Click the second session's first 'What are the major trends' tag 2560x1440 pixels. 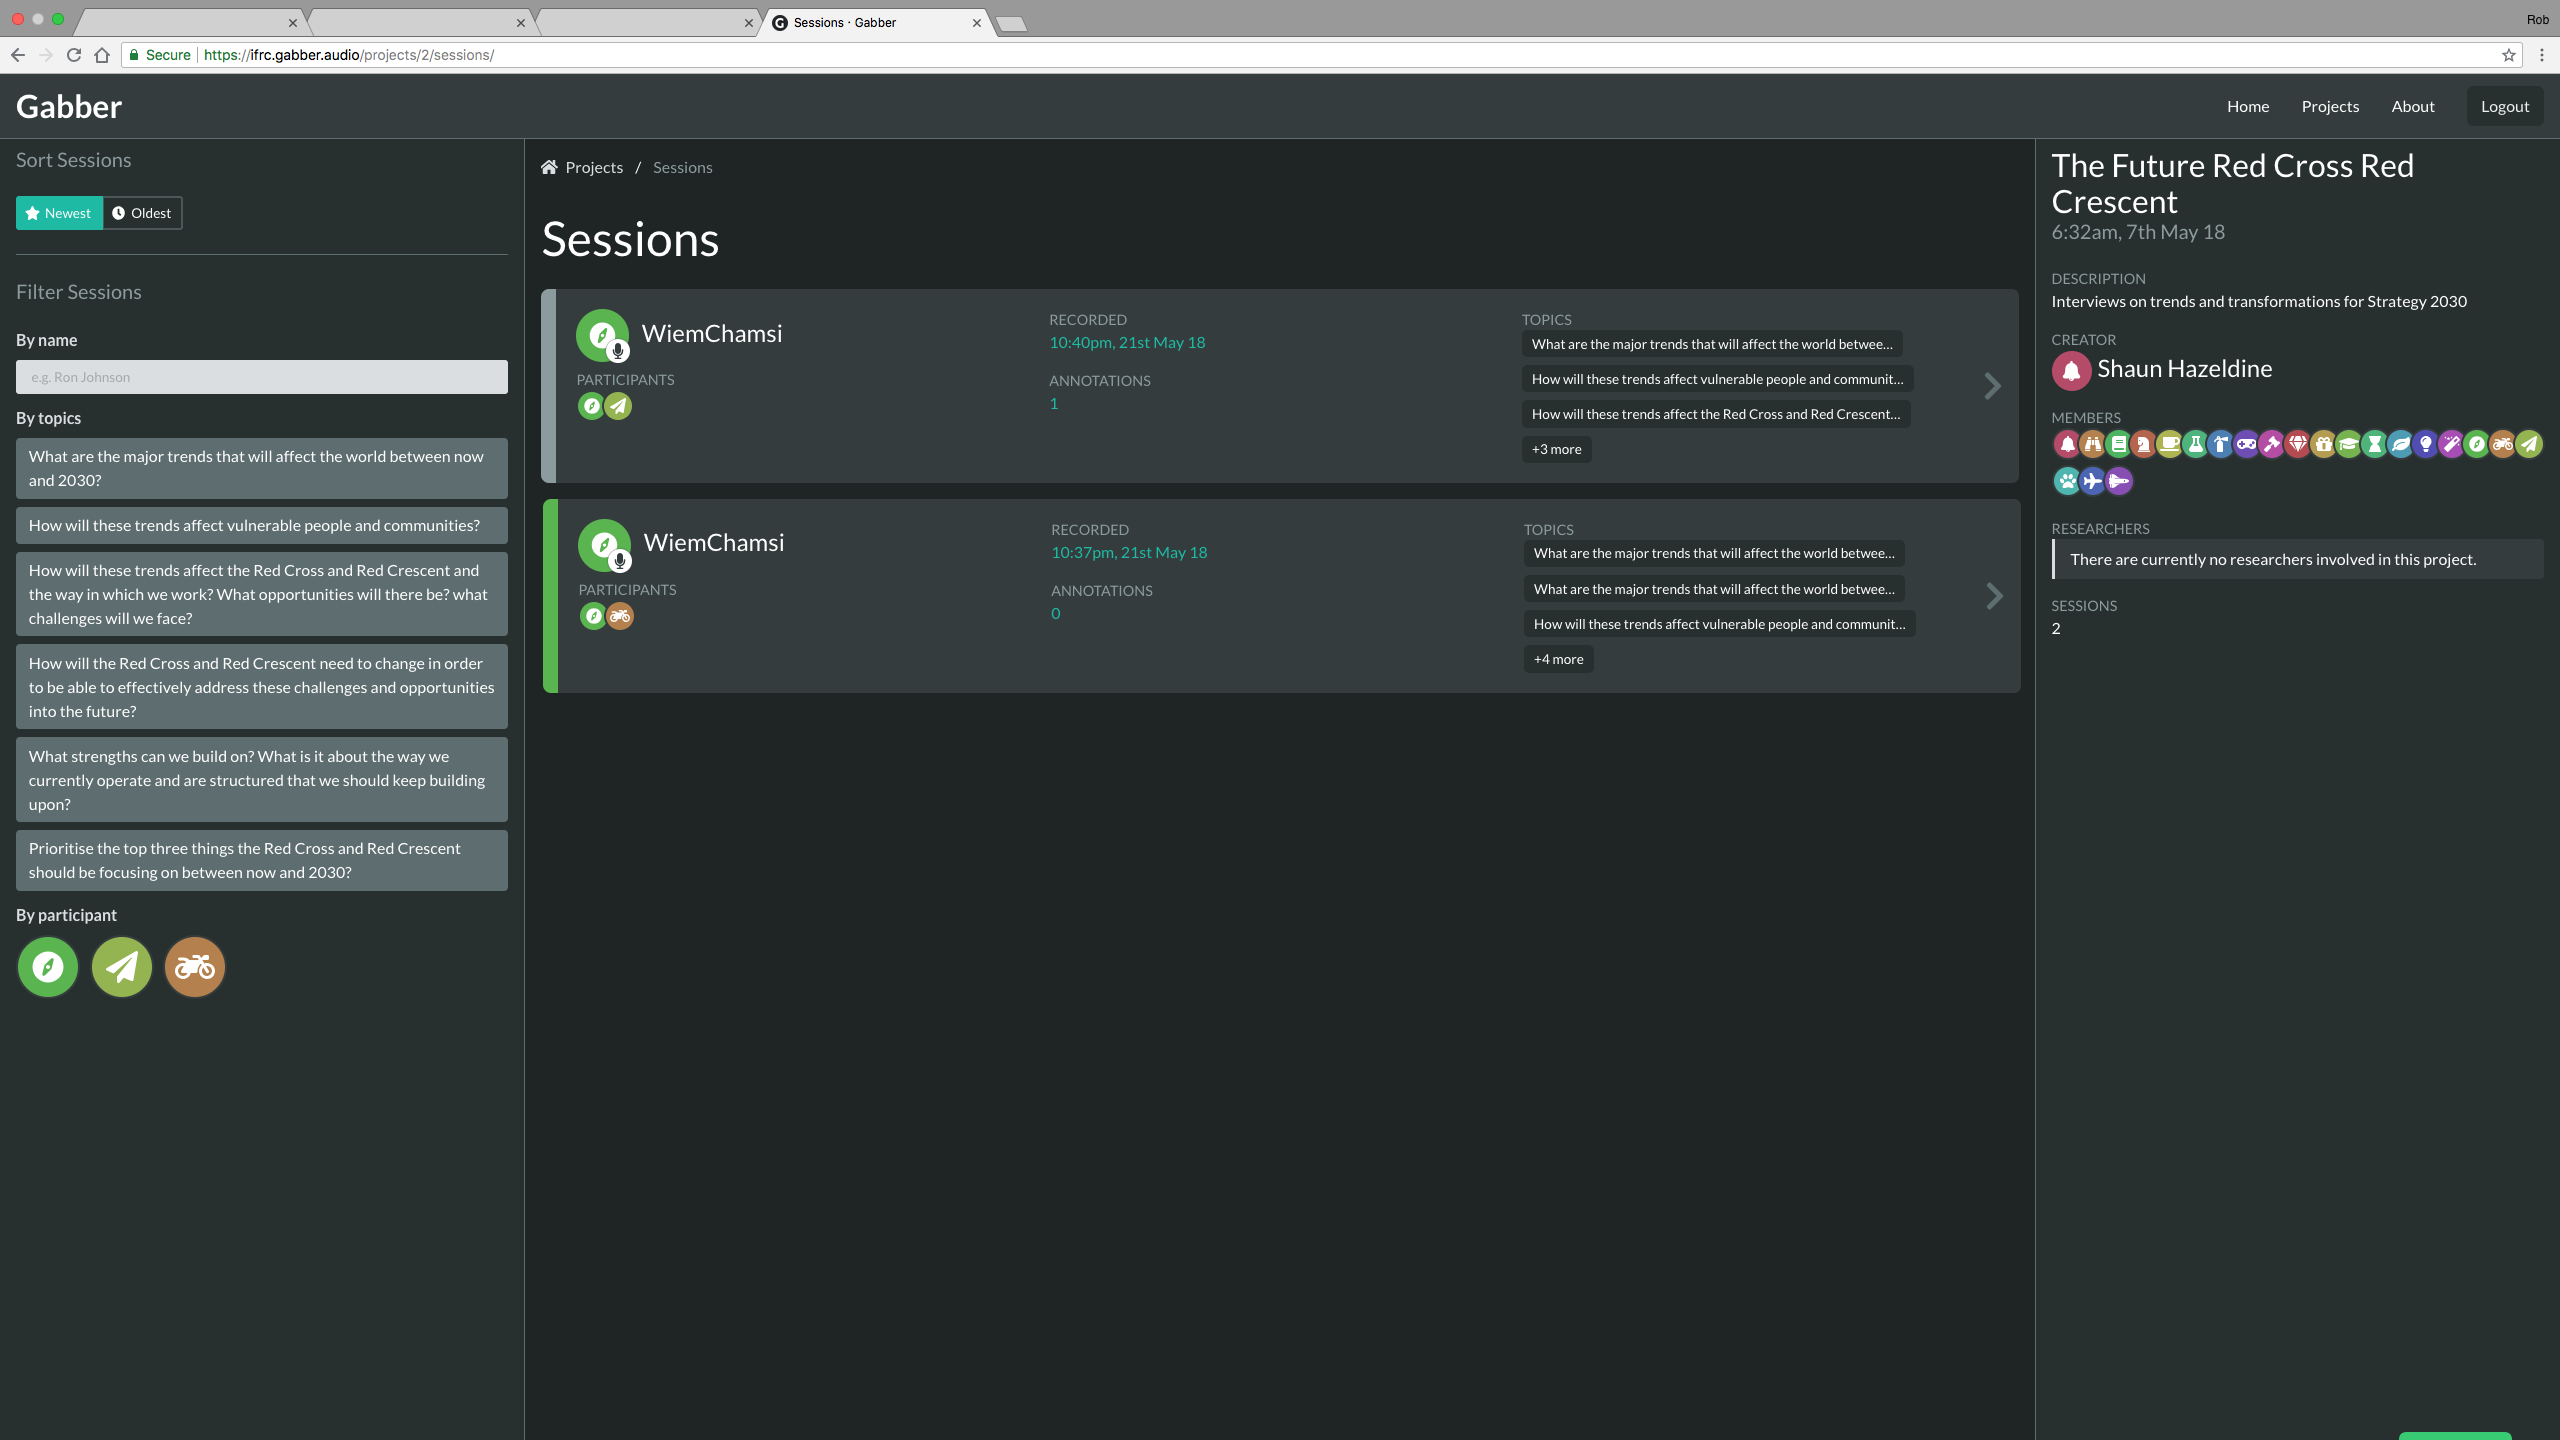(1714, 553)
